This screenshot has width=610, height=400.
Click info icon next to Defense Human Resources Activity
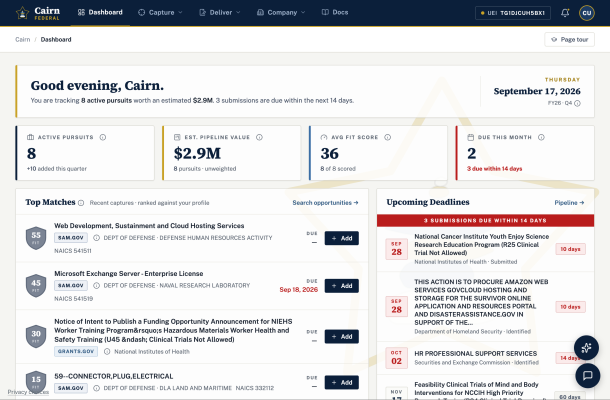coord(96,238)
